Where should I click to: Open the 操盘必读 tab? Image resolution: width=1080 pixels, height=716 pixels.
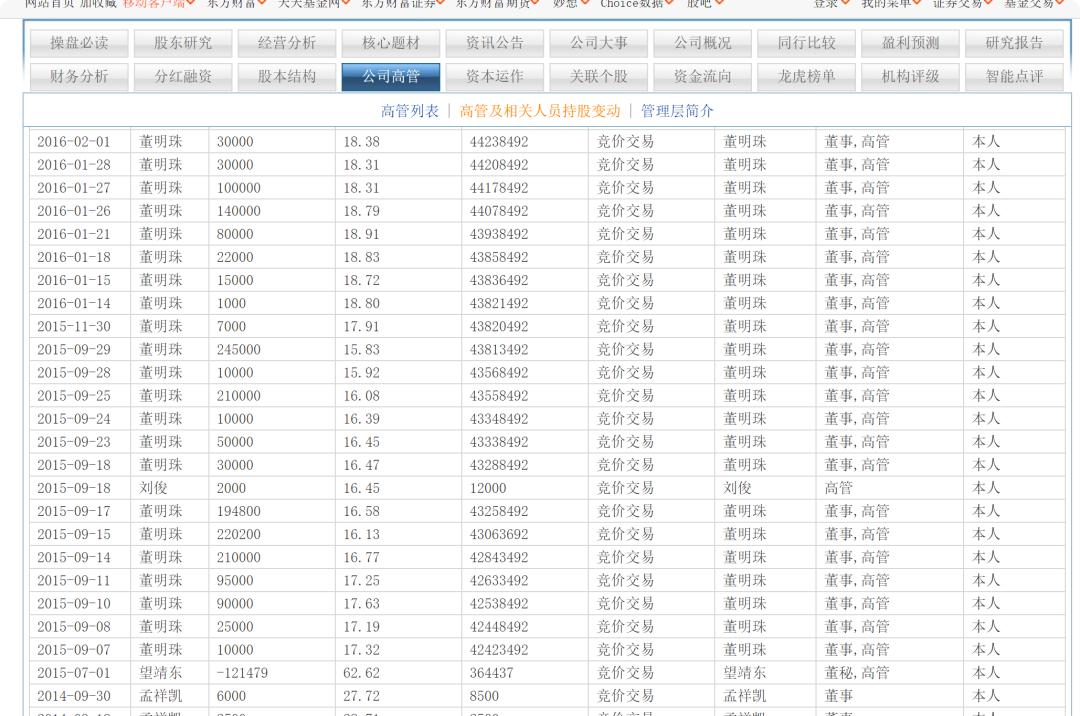click(79, 43)
